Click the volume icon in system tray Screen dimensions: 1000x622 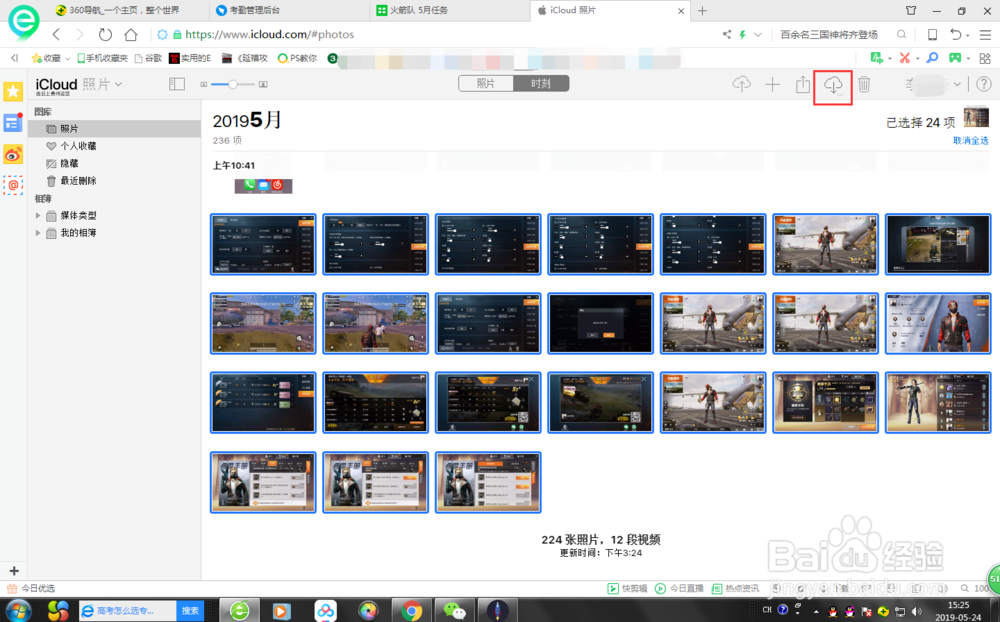point(917,612)
